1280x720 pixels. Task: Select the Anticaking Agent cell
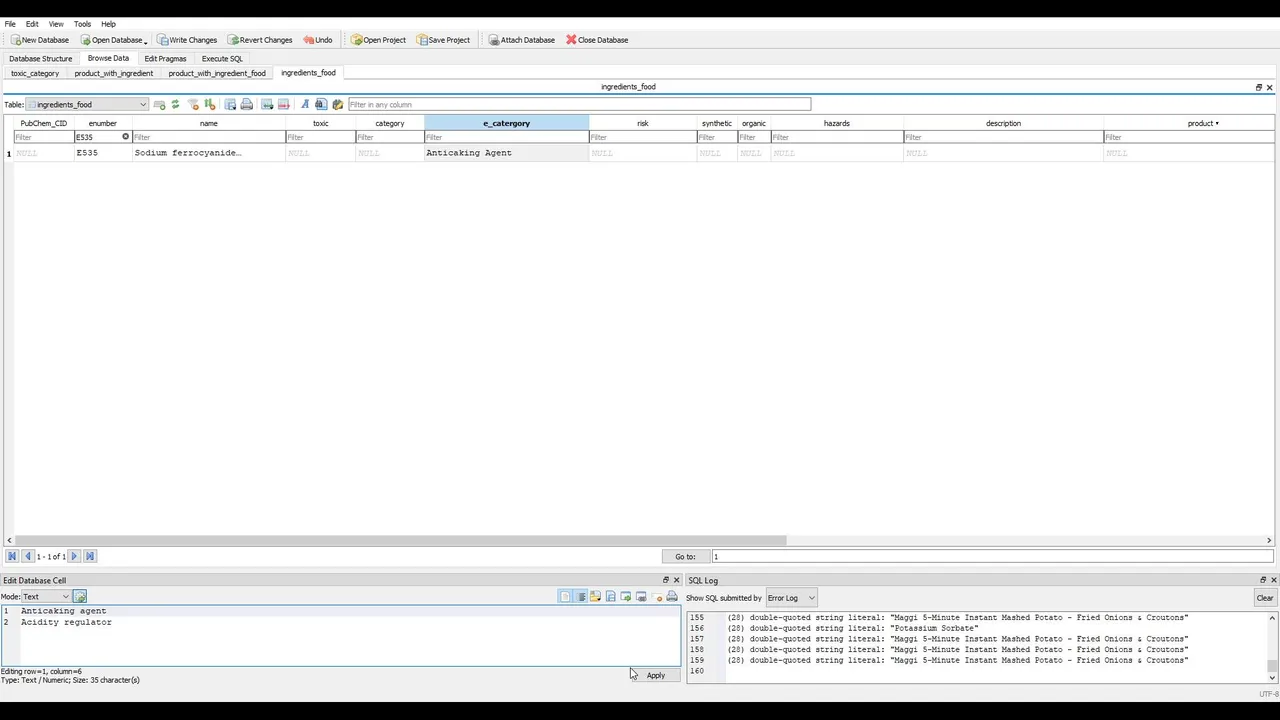click(x=506, y=153)
